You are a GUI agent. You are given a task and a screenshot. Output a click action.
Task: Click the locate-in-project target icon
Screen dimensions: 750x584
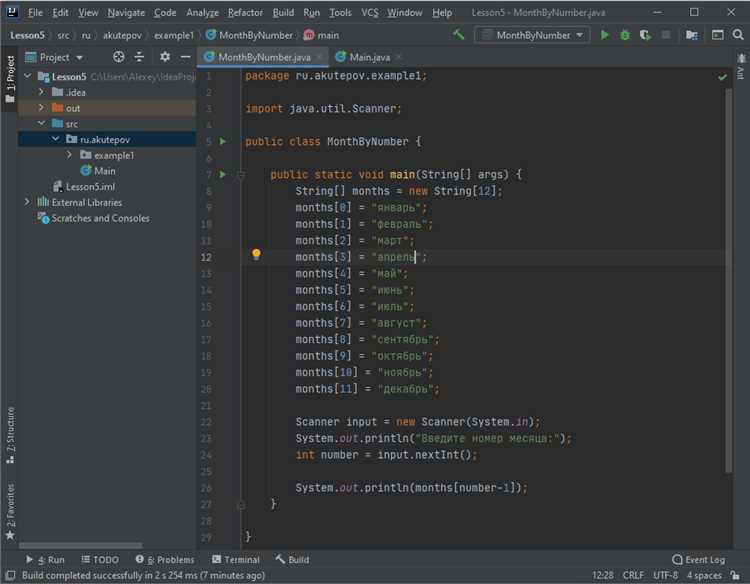(x=119, y=57)
